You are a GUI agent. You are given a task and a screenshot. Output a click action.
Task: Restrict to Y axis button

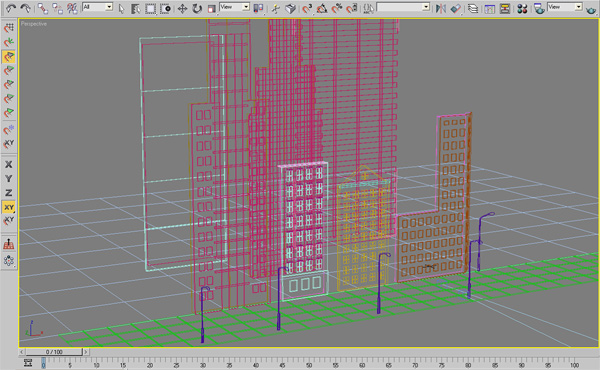[x=9, y=179]
